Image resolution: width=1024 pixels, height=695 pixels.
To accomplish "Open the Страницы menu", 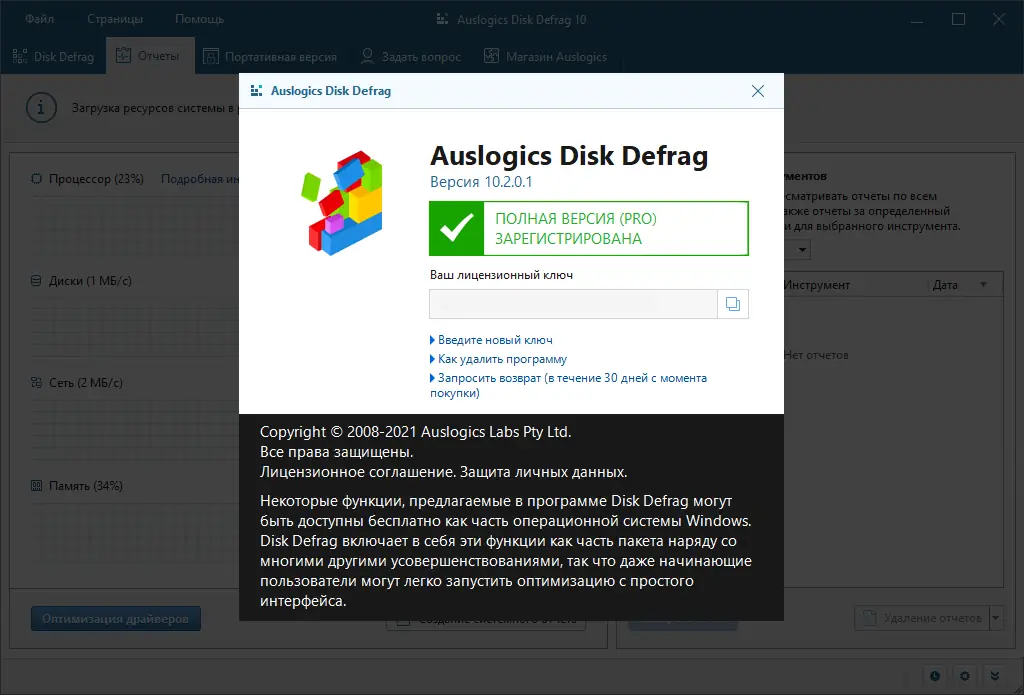I will point(115,18).
